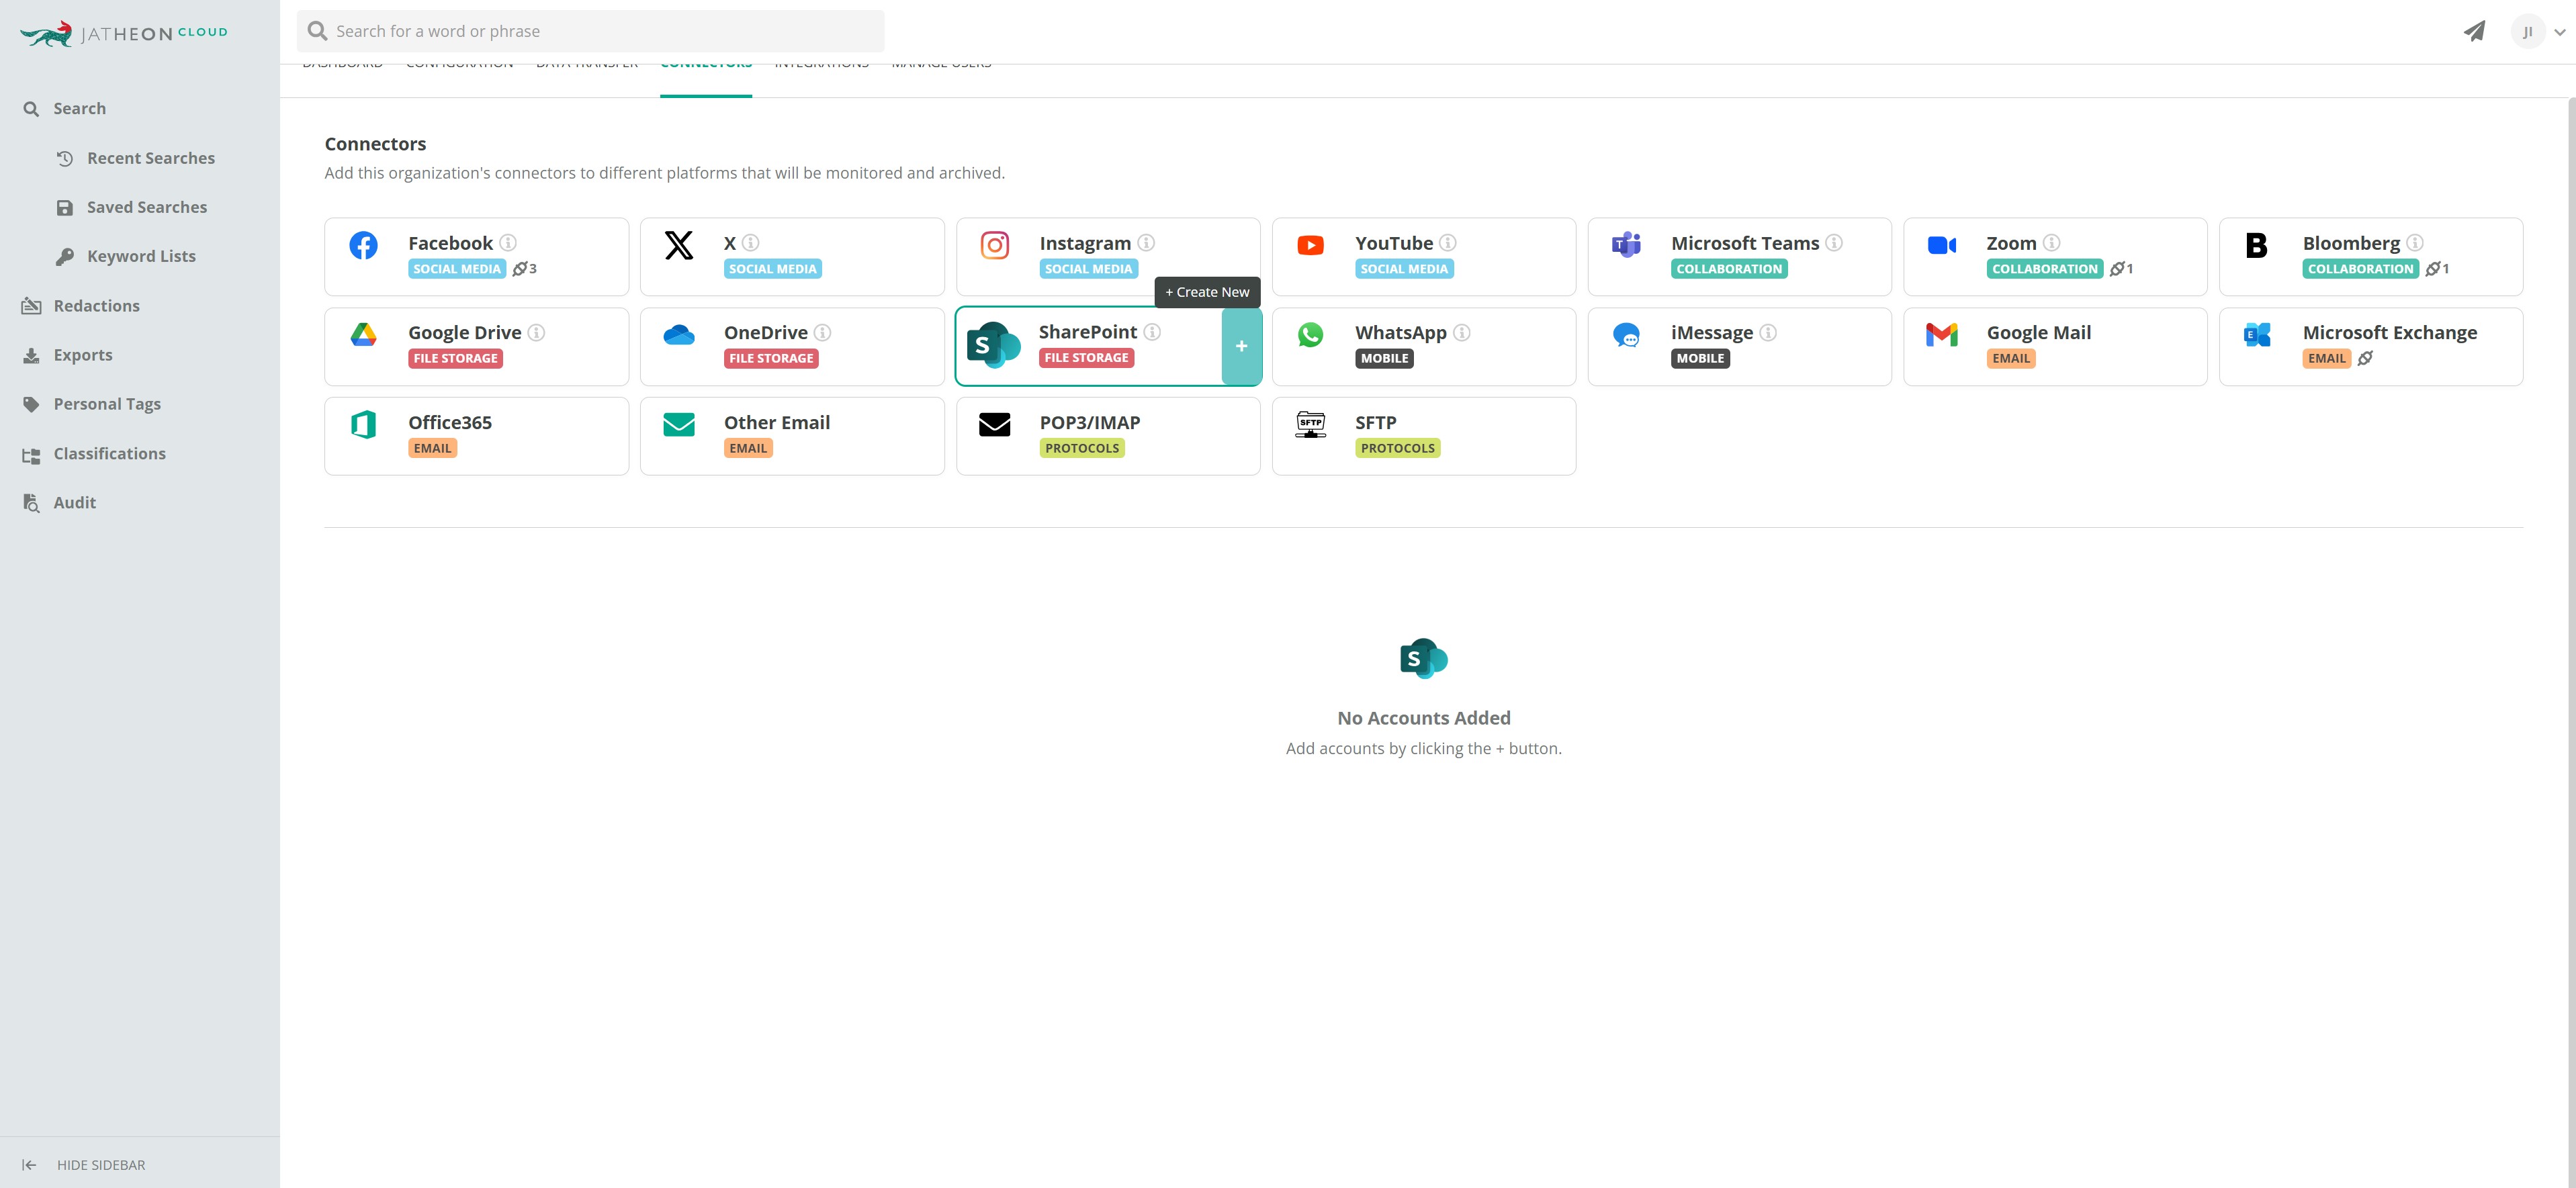Open Recent Searches
The image size is (2576, 1188).
(x=151, y=158)
